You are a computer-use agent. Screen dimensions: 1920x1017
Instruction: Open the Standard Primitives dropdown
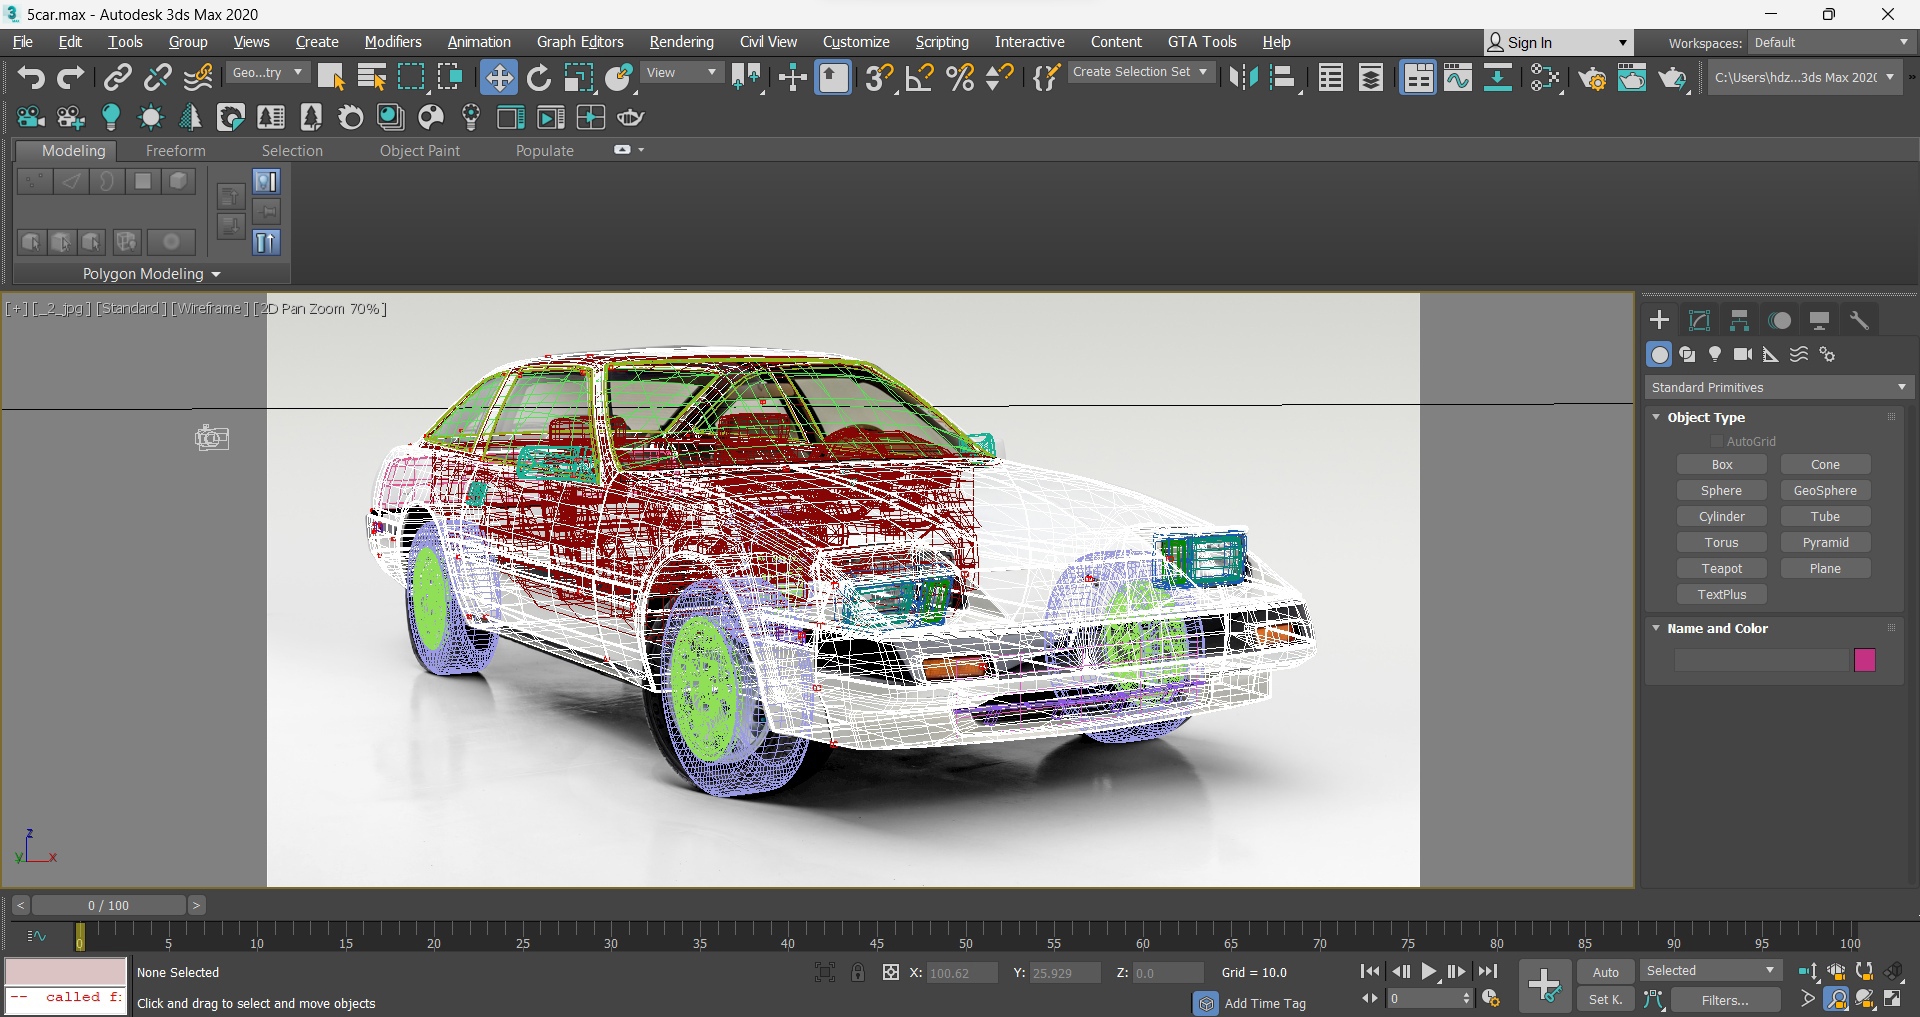tap(1778, 387)
